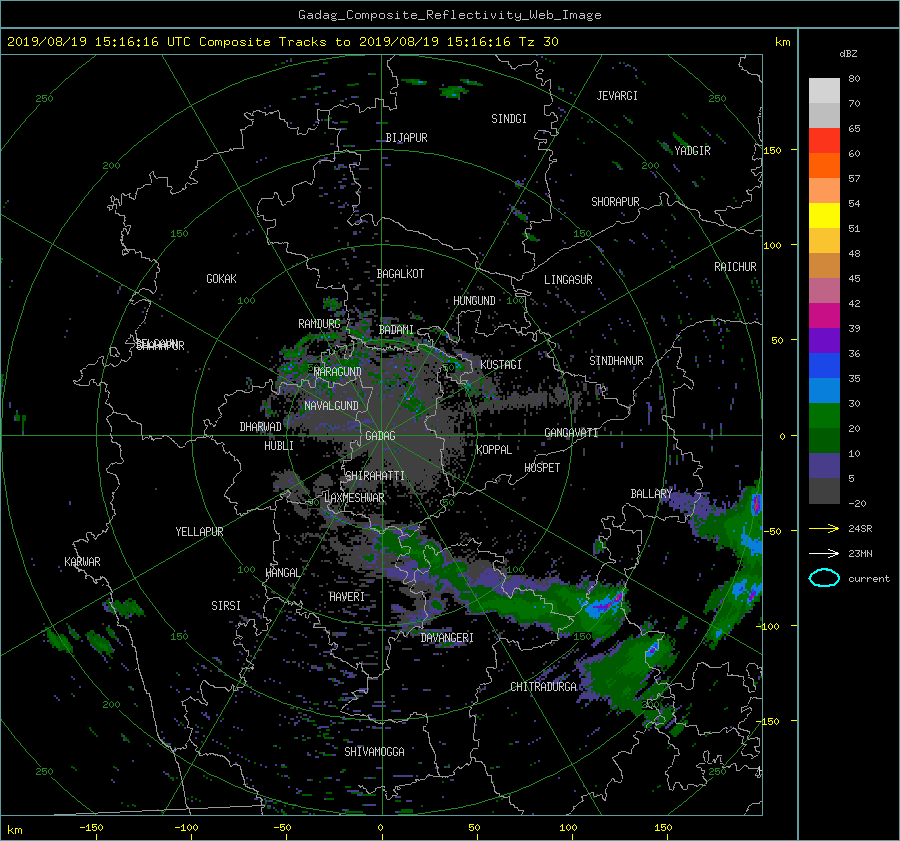Click the white 23MN arrow legend
Screen dimensions: 900x841
coord(824,553)
